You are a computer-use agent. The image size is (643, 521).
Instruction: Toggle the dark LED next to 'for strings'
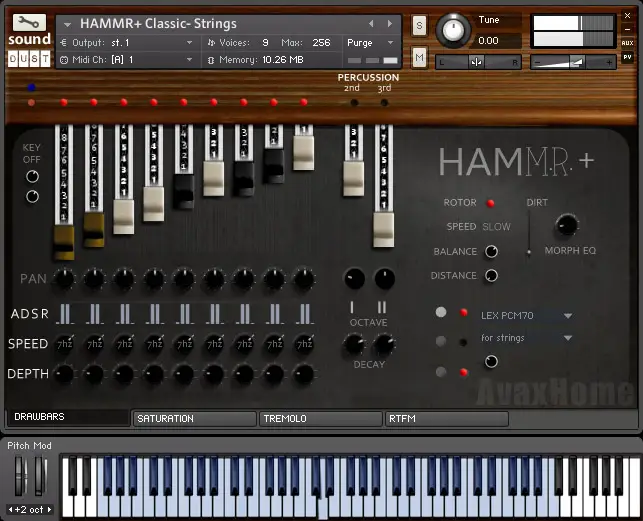coord(463,342)
